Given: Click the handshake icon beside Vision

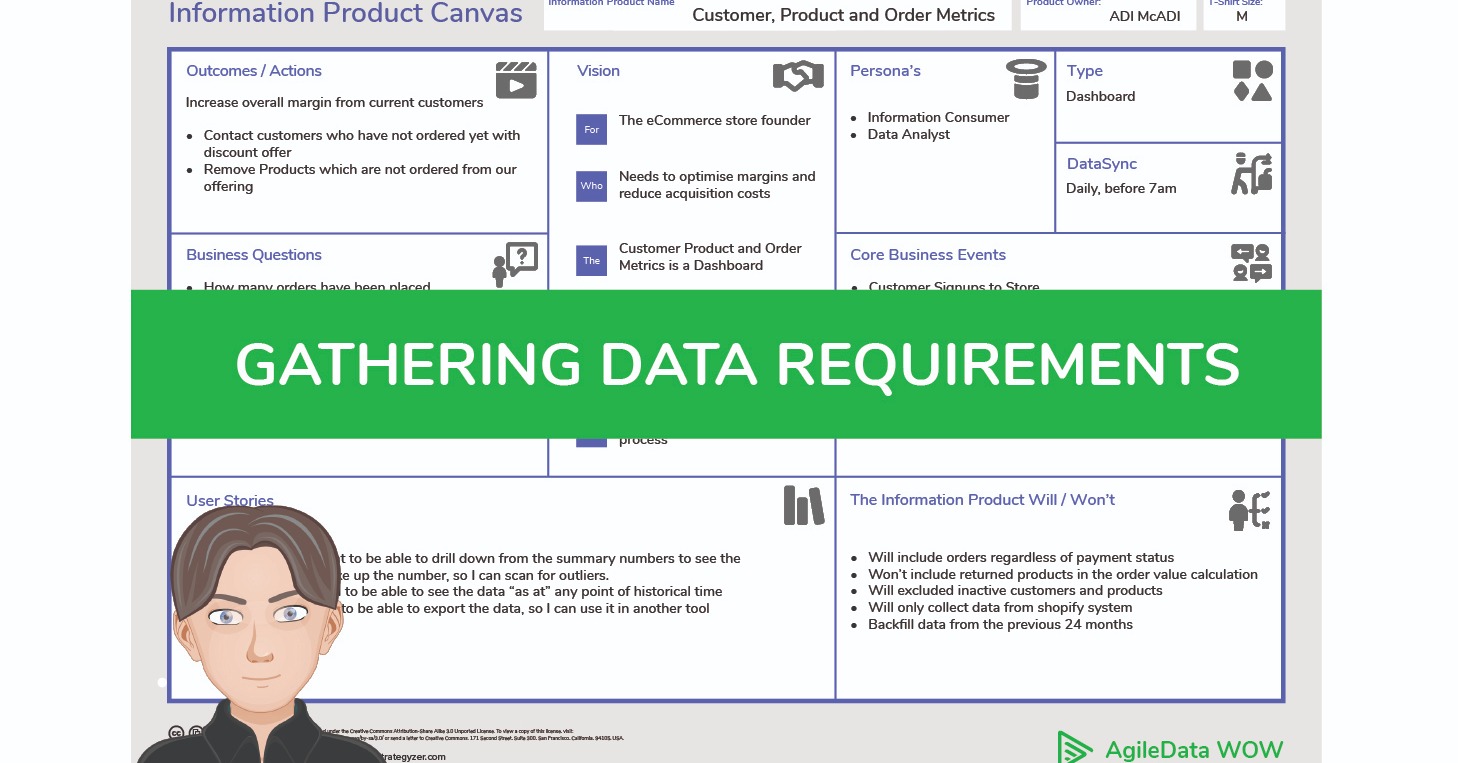Looking at the screenshot, I should (799, 77).
